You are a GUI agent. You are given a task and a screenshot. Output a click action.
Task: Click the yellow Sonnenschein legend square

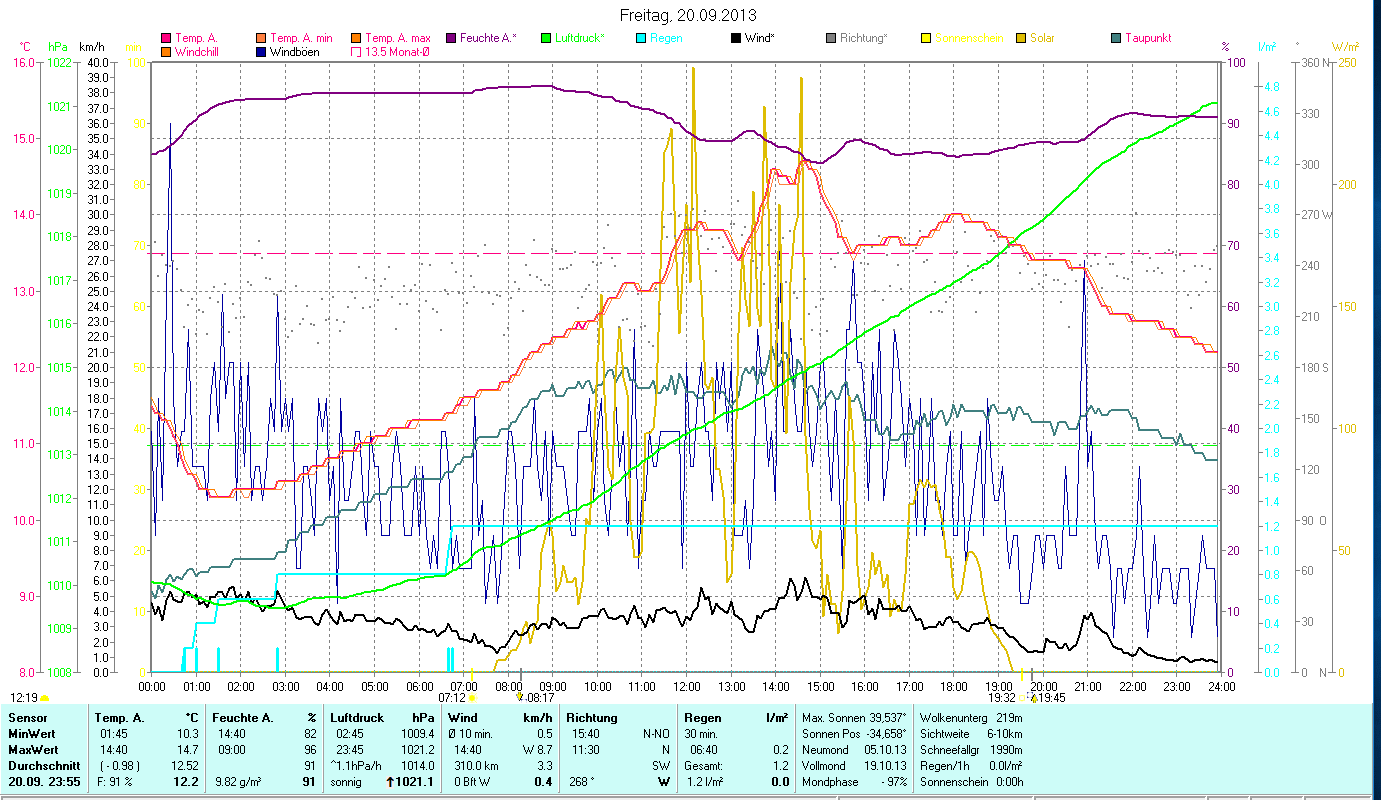tap(925, 38)
